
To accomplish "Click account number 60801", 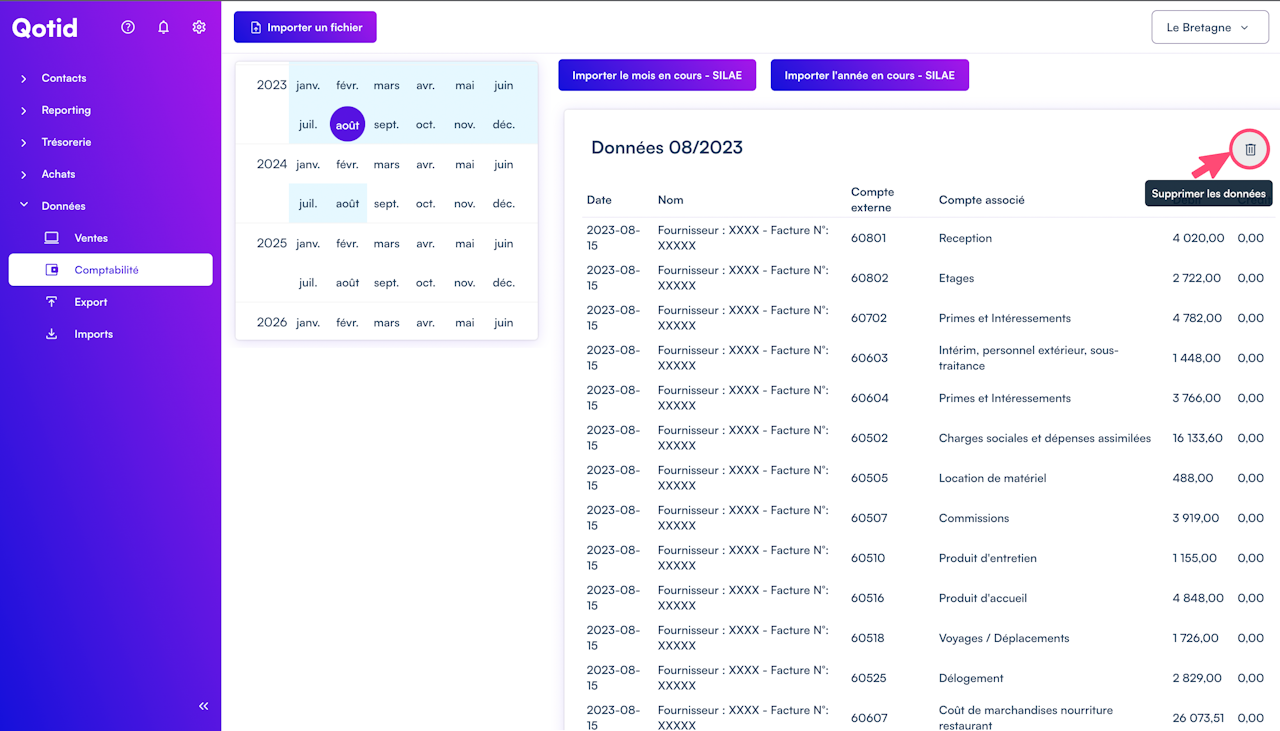I will pos(869,238).
